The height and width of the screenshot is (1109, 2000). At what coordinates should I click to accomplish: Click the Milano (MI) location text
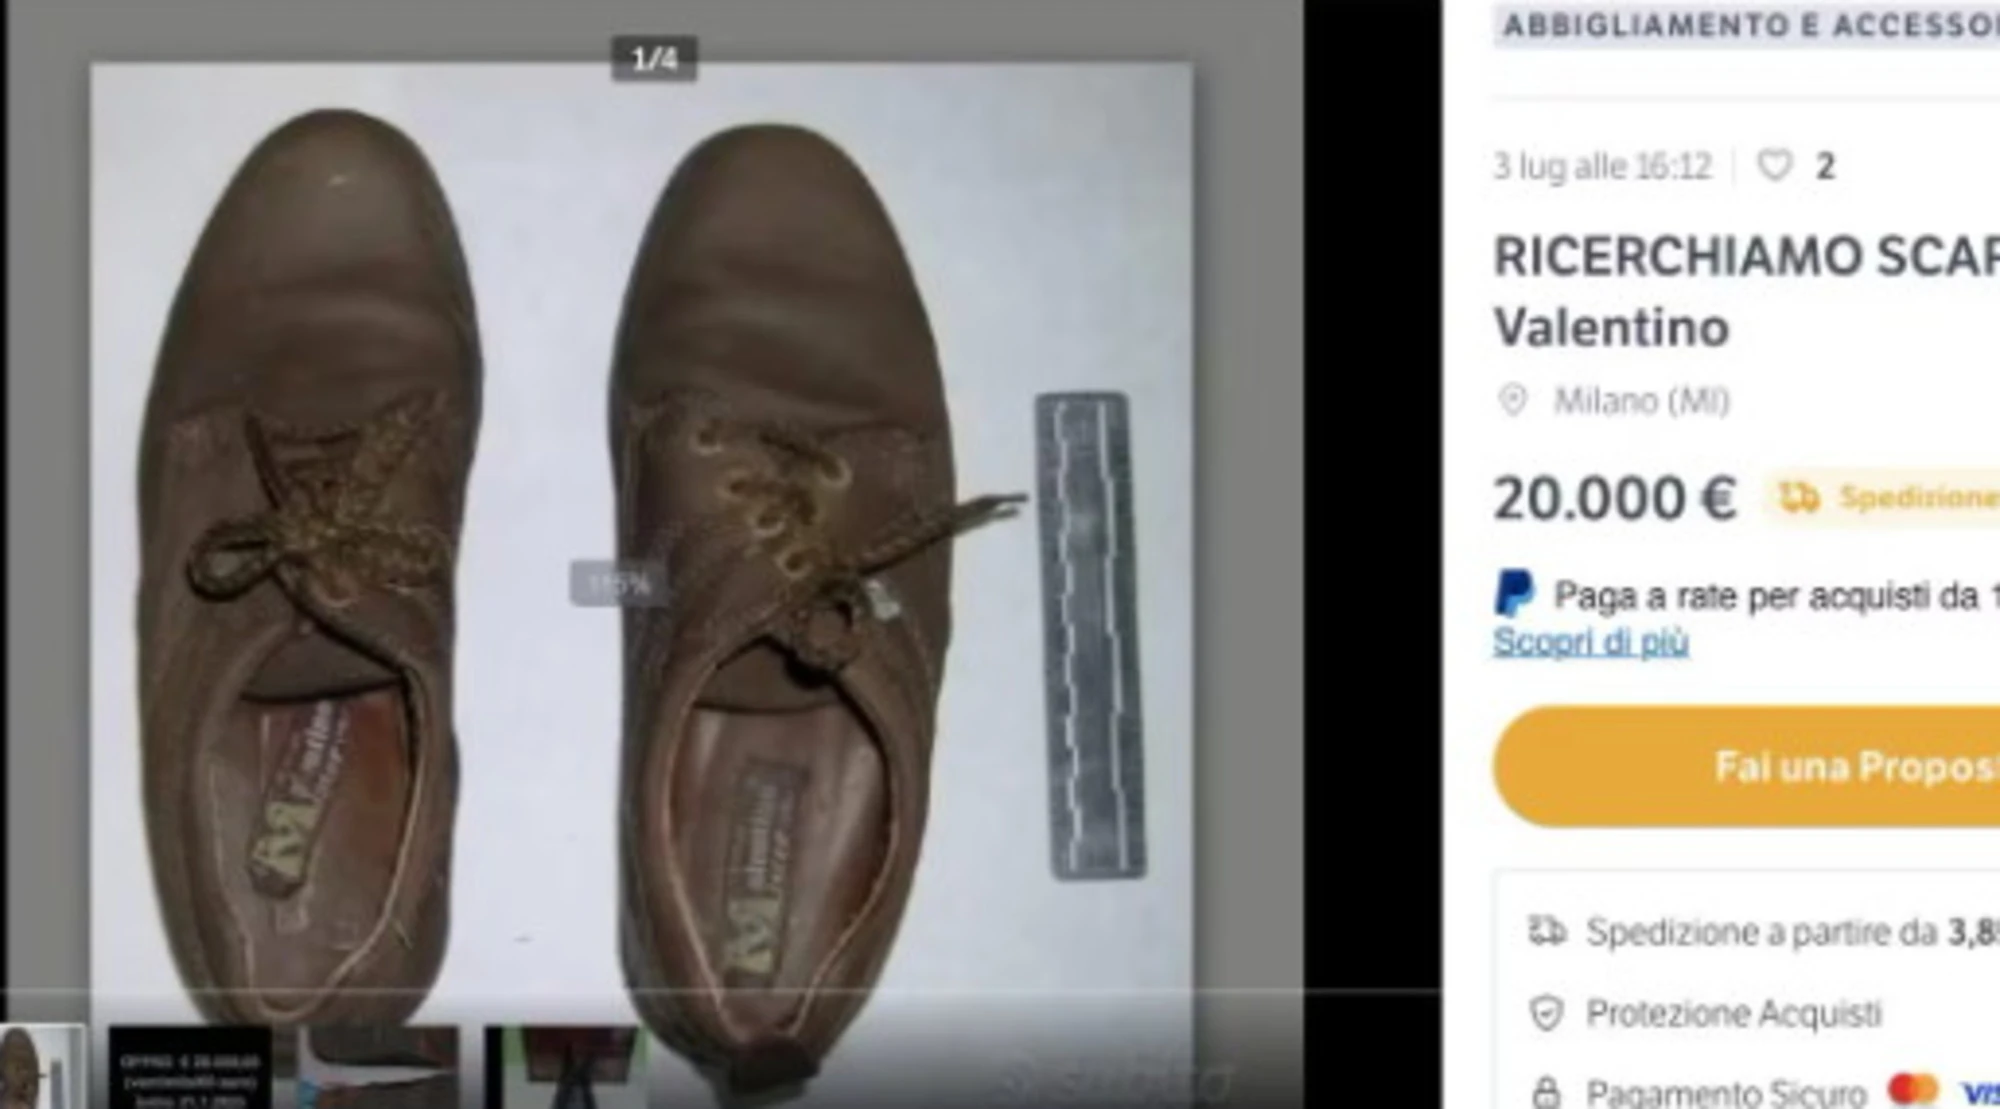tap(1640, 401)
